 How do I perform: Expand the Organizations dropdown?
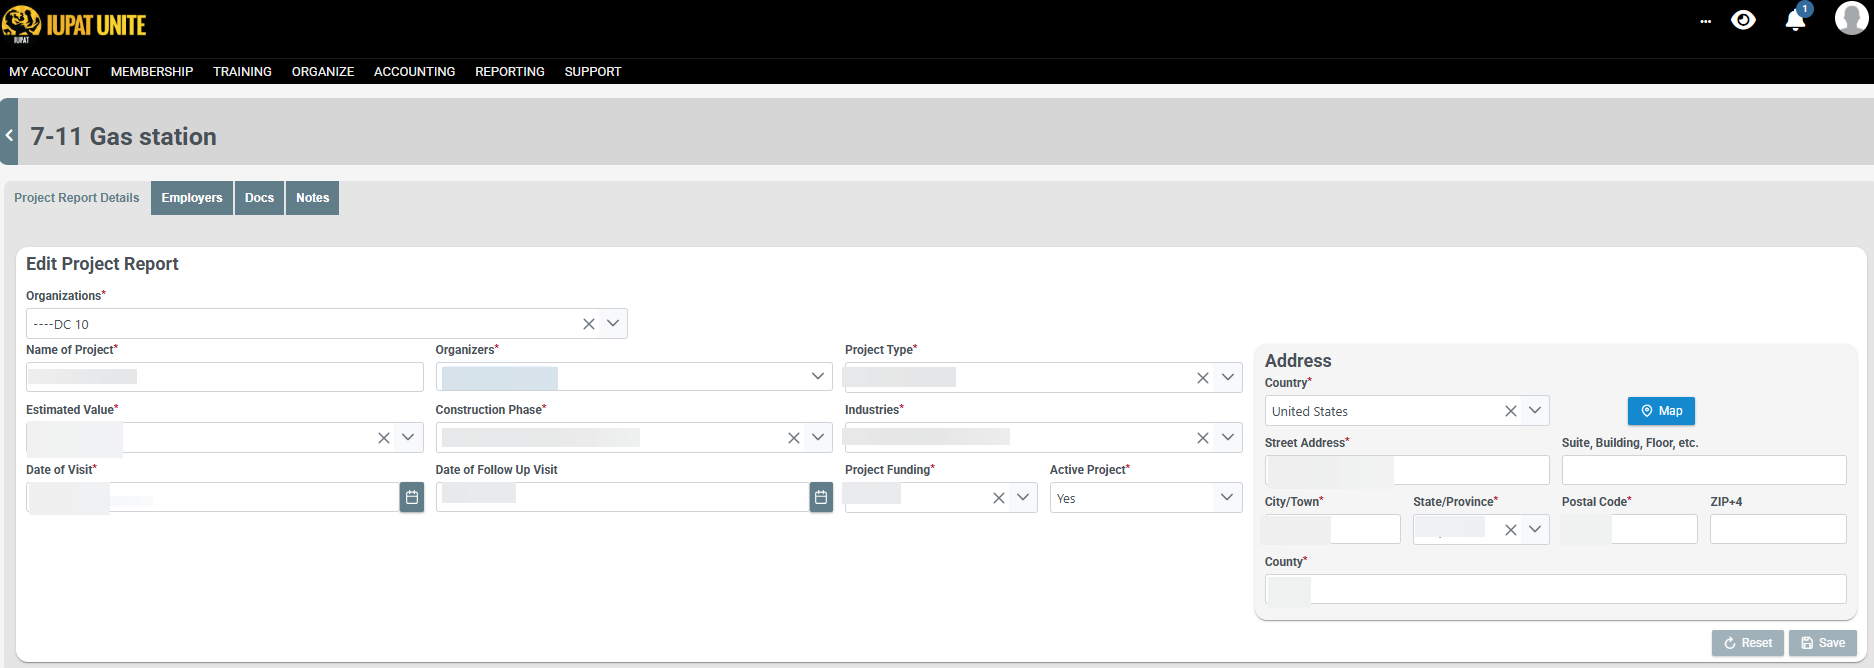[x=613, y=323]
